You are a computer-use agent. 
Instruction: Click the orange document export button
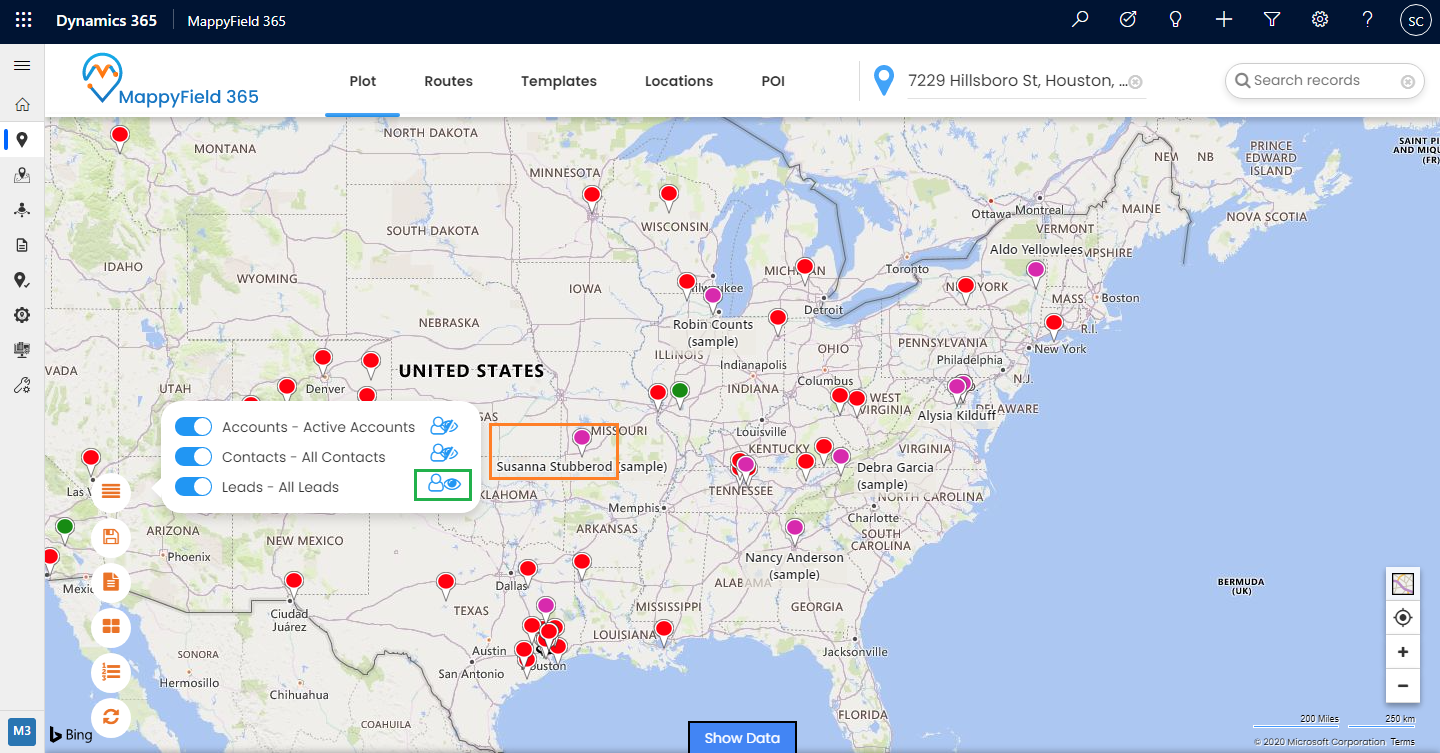111,582
